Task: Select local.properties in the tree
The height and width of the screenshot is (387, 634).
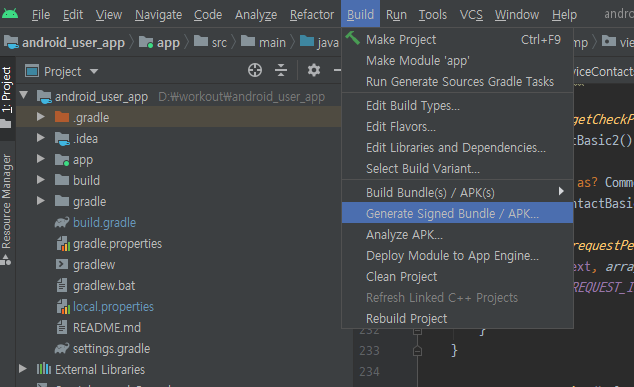Action: click(x=113, y=307)
